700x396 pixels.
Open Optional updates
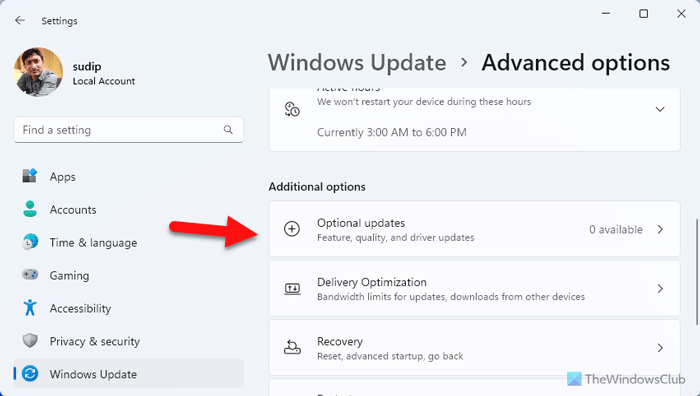pos(474,229)
